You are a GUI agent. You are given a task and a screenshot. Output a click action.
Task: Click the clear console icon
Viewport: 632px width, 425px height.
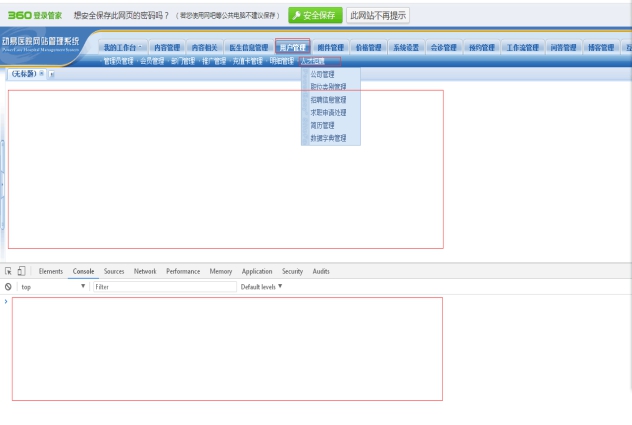8,287
